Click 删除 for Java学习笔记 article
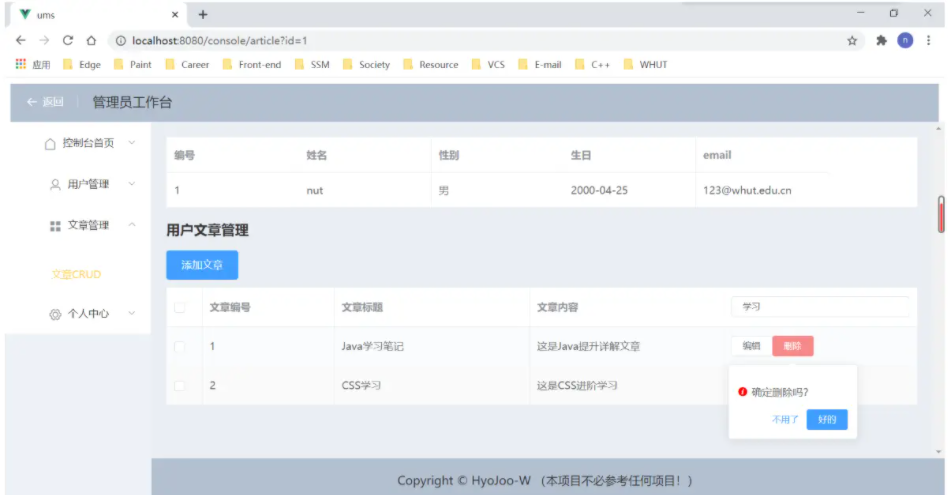 [793, 346]
